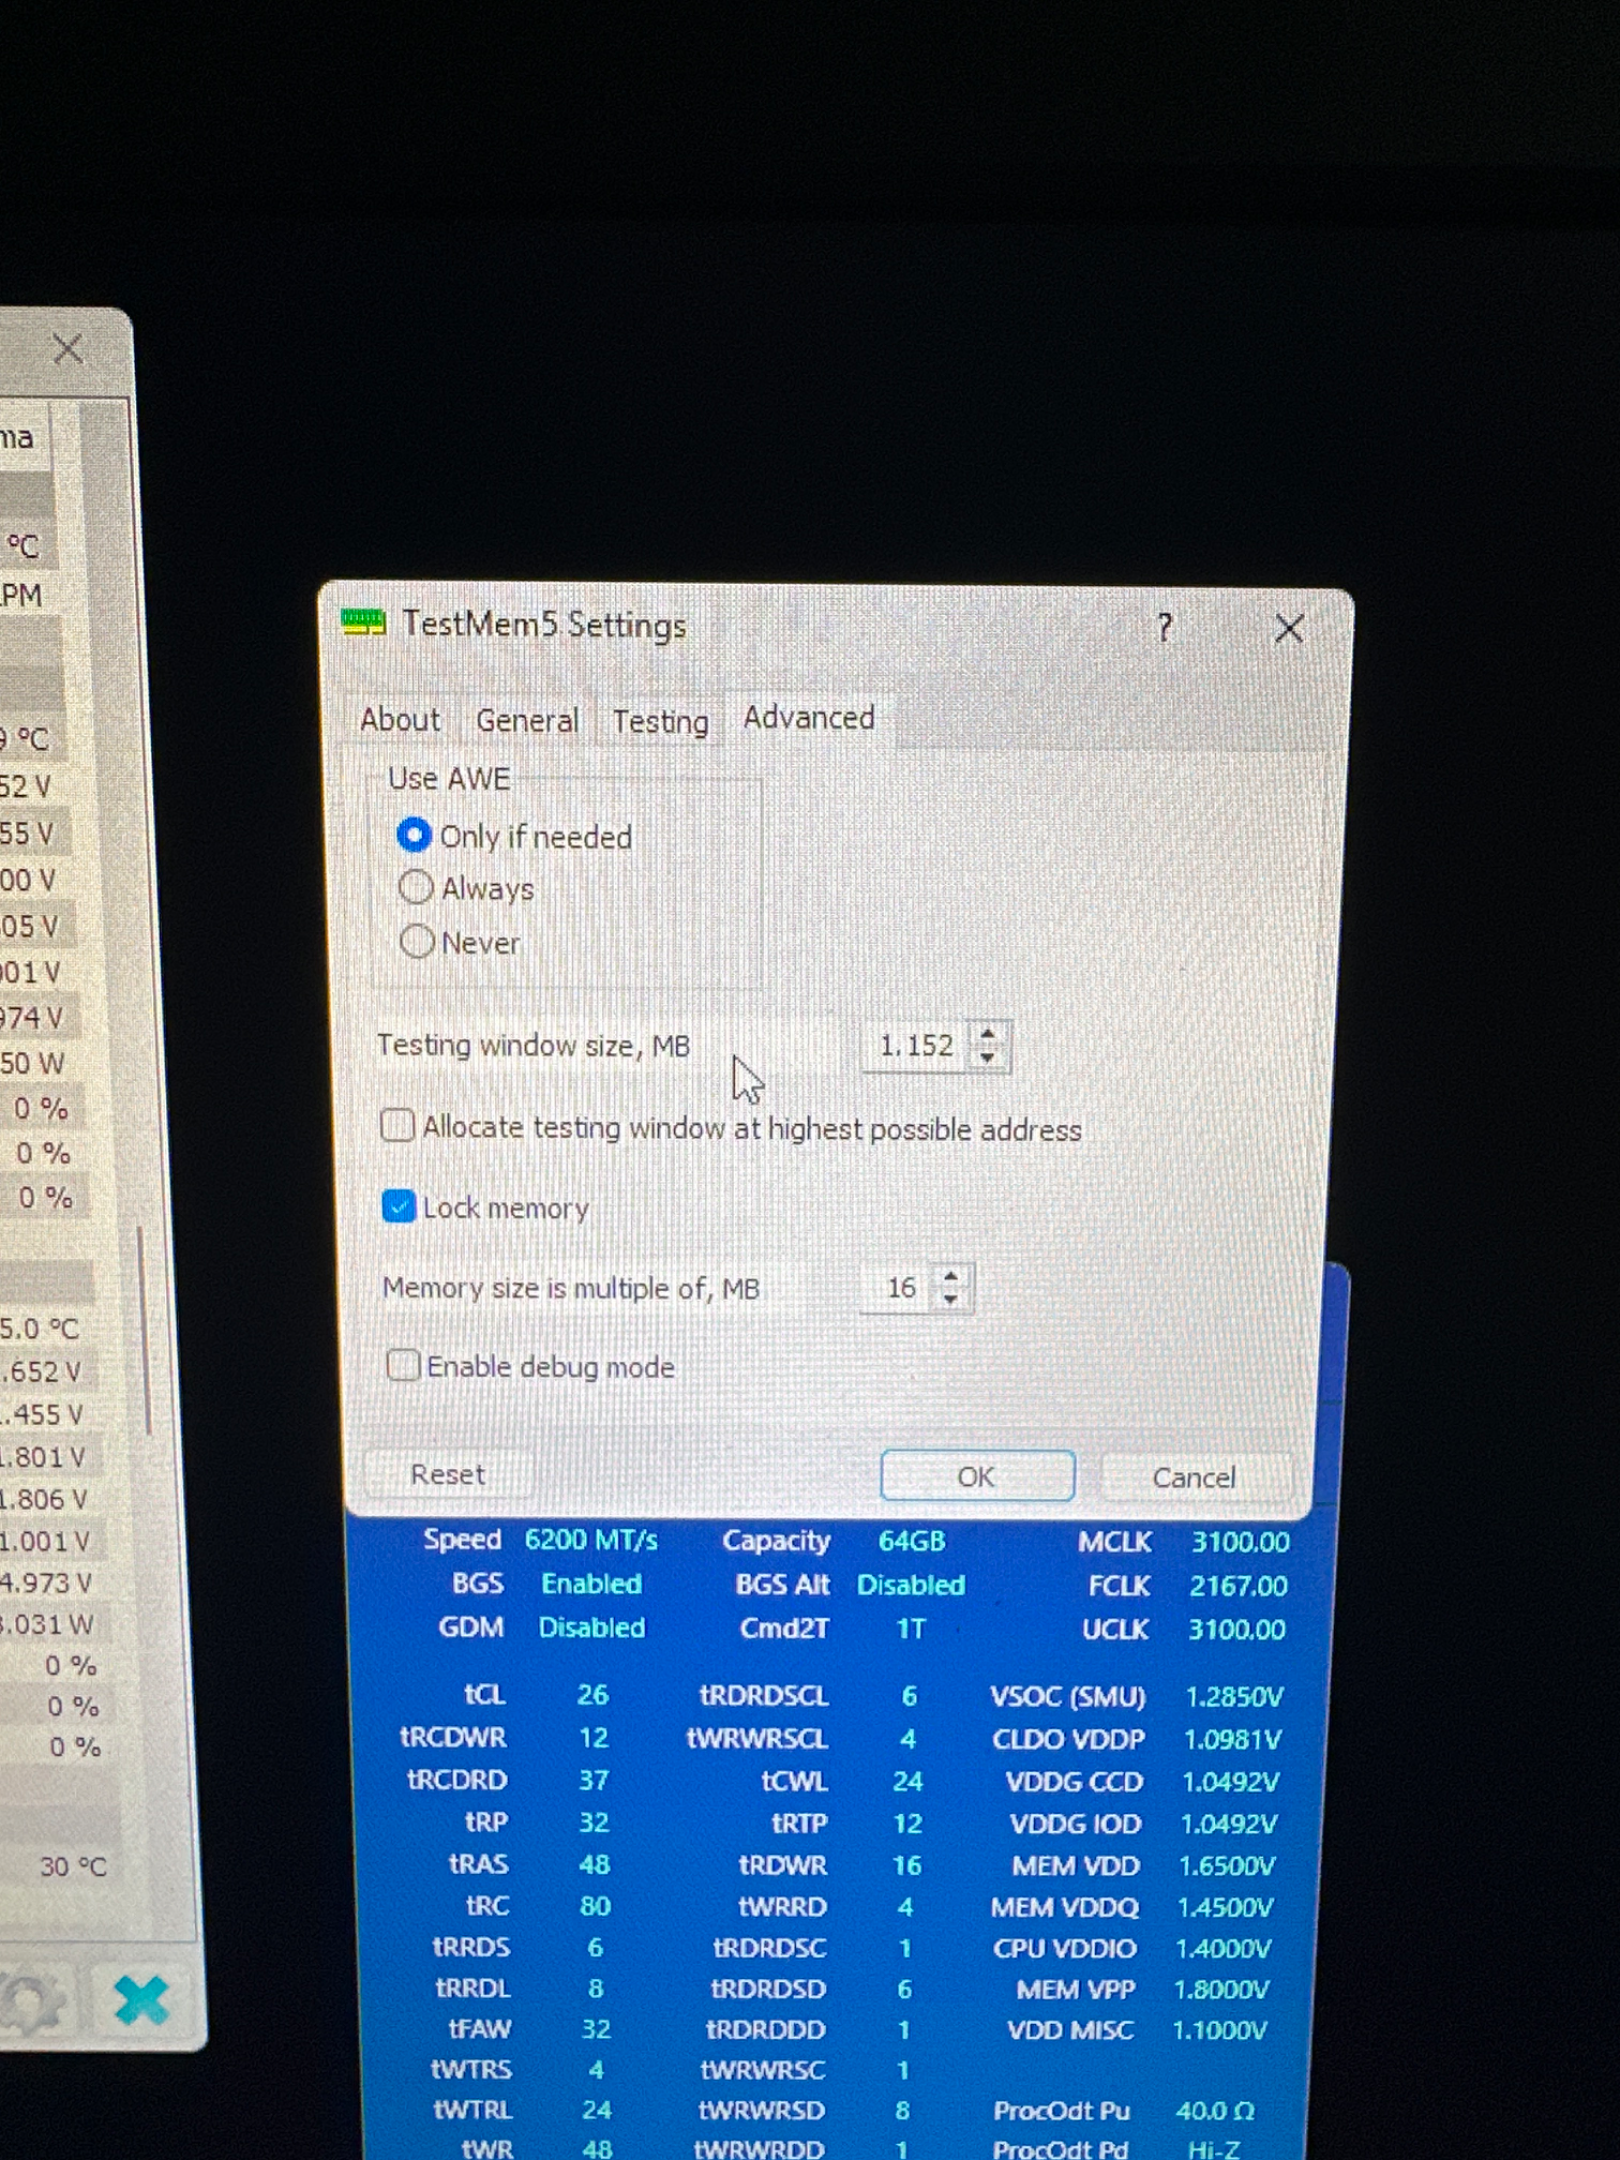Click the CPU VDDIO value '1.4000V'

(1223, 1948)
